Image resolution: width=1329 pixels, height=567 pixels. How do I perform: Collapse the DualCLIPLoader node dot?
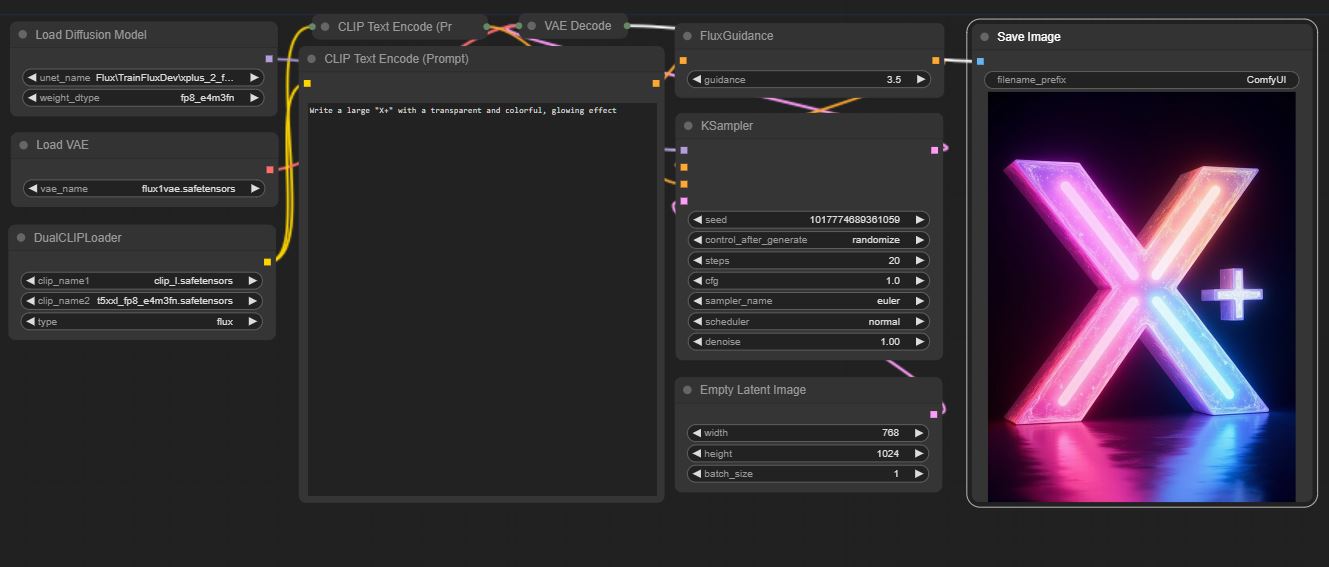click(x=22, y=238)
